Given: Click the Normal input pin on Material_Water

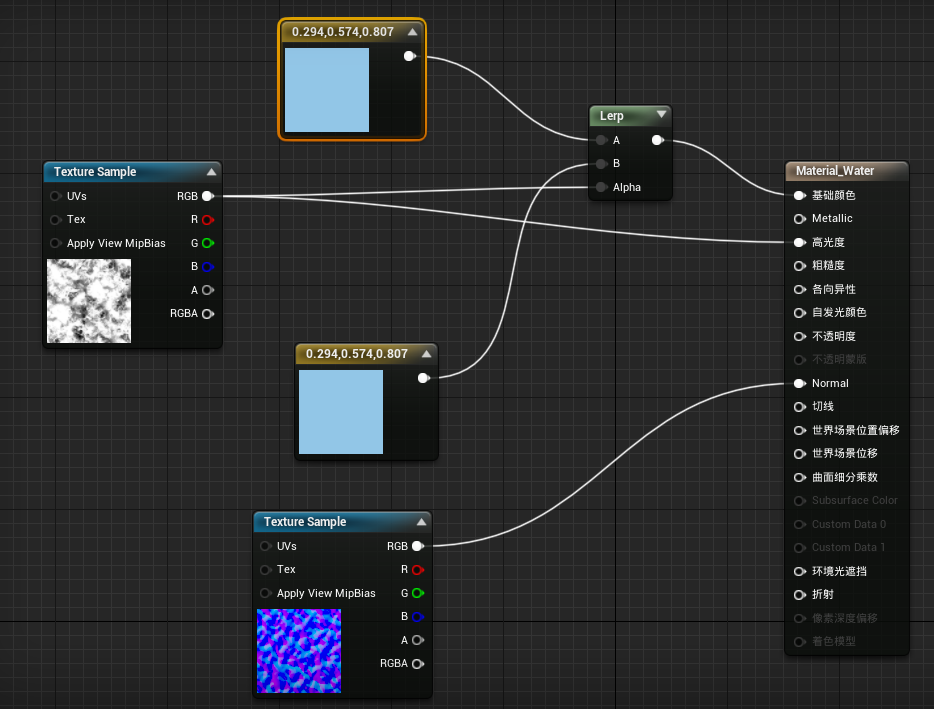Looking at the screenshot, I should coord(797,383).
